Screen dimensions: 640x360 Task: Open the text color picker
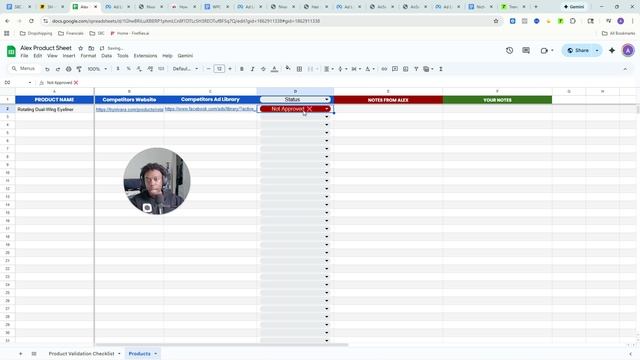(x=274, y=69)
